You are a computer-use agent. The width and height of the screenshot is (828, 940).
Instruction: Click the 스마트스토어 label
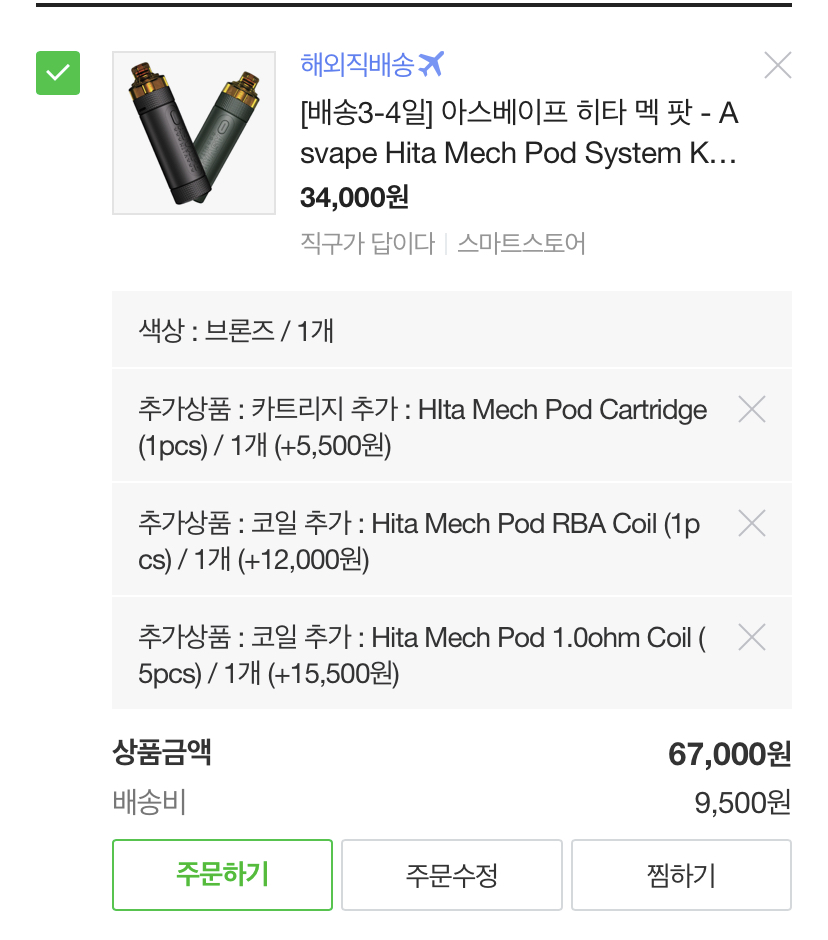[521, 243]
